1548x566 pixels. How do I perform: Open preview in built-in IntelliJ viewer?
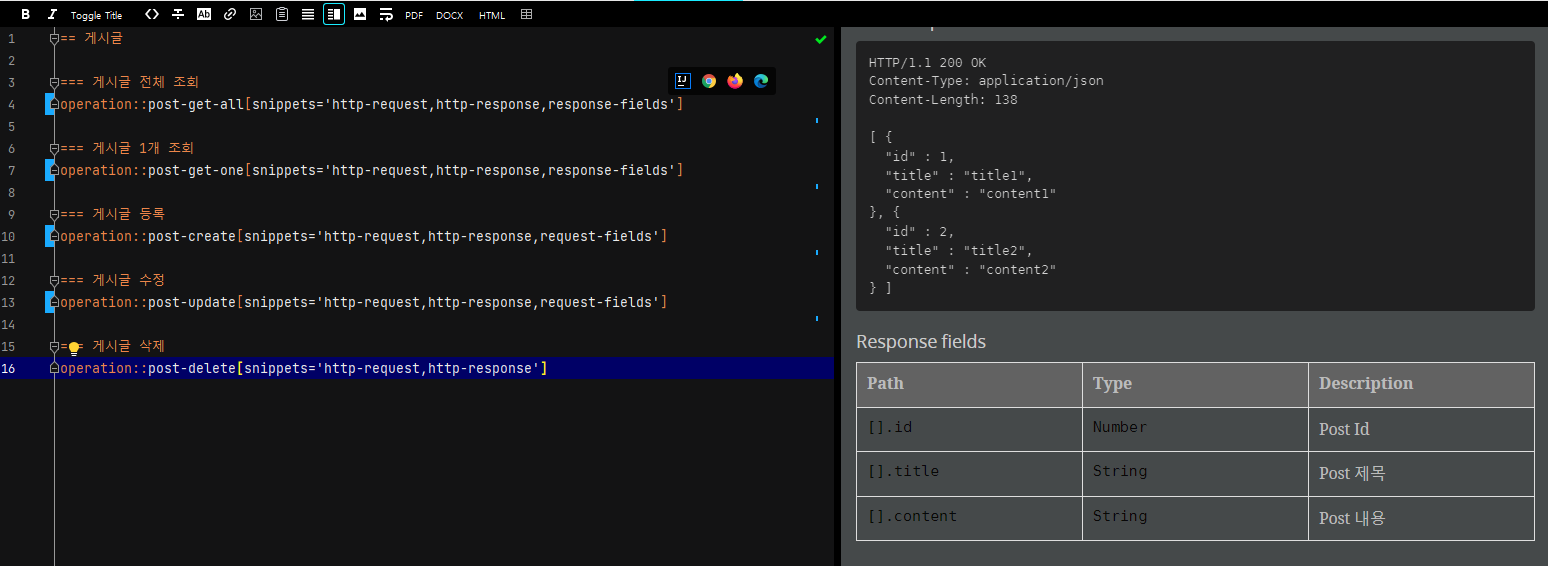(683, 81)
